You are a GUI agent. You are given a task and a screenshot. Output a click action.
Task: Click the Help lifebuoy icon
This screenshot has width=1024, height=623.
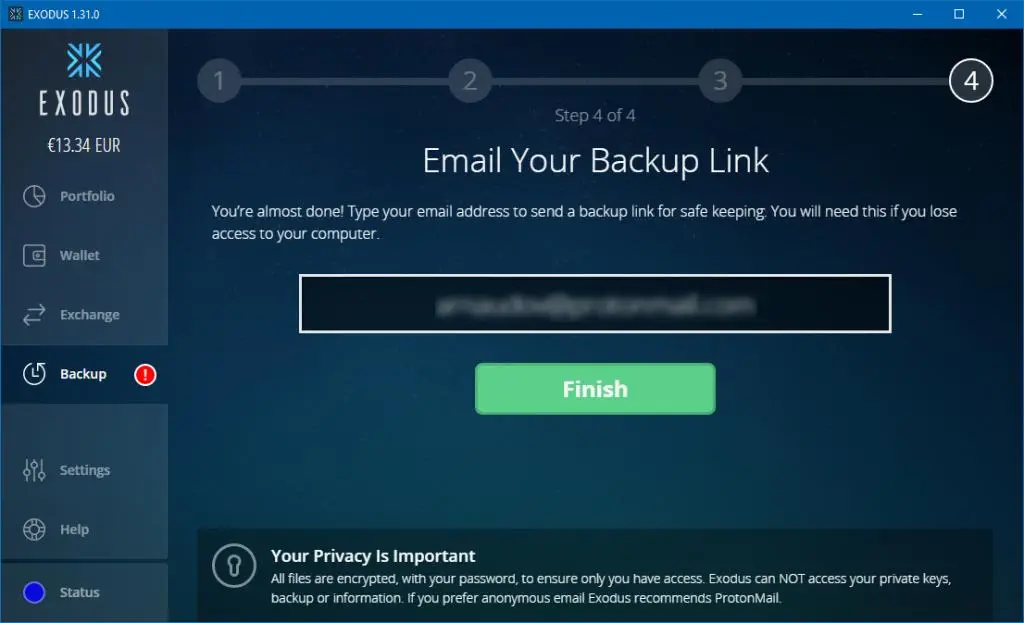34,529
